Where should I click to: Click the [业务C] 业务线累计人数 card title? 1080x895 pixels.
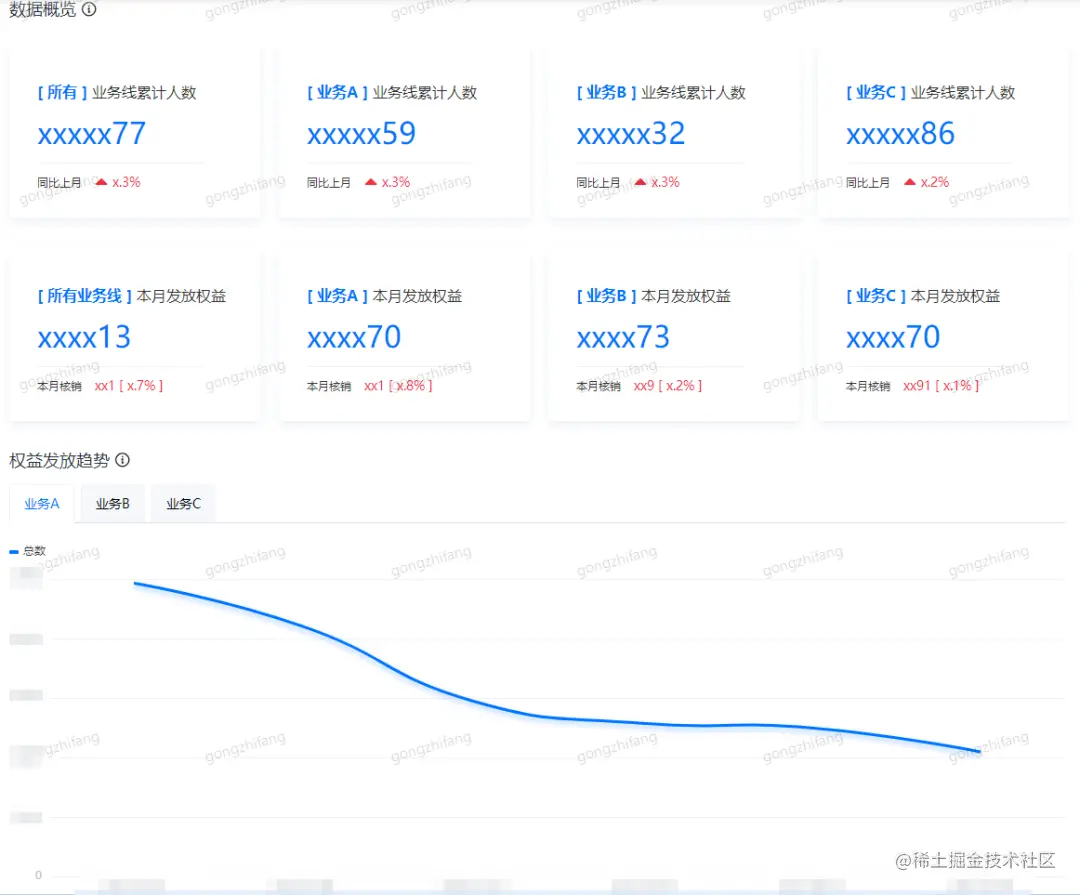tap(931, 92)
